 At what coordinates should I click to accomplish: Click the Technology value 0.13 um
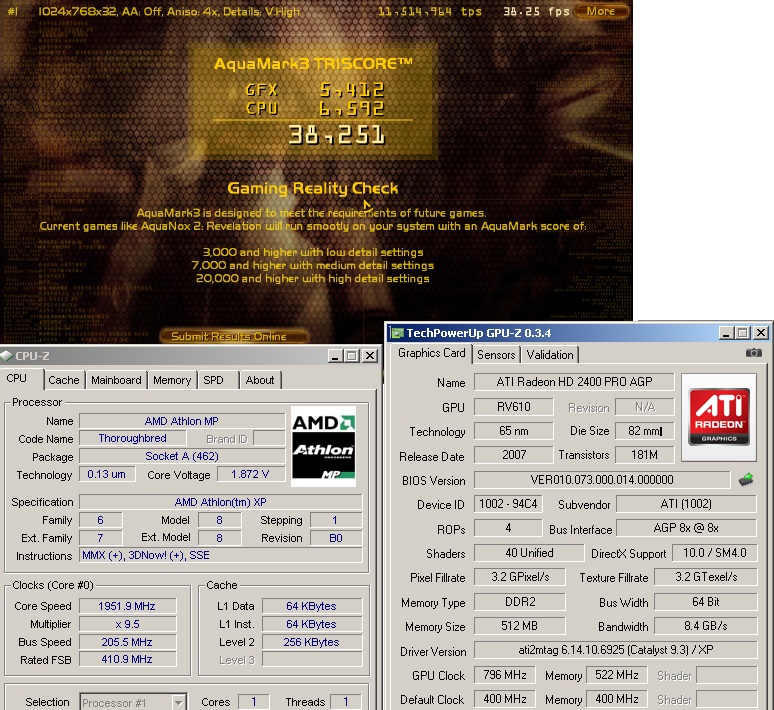(107, 474)
